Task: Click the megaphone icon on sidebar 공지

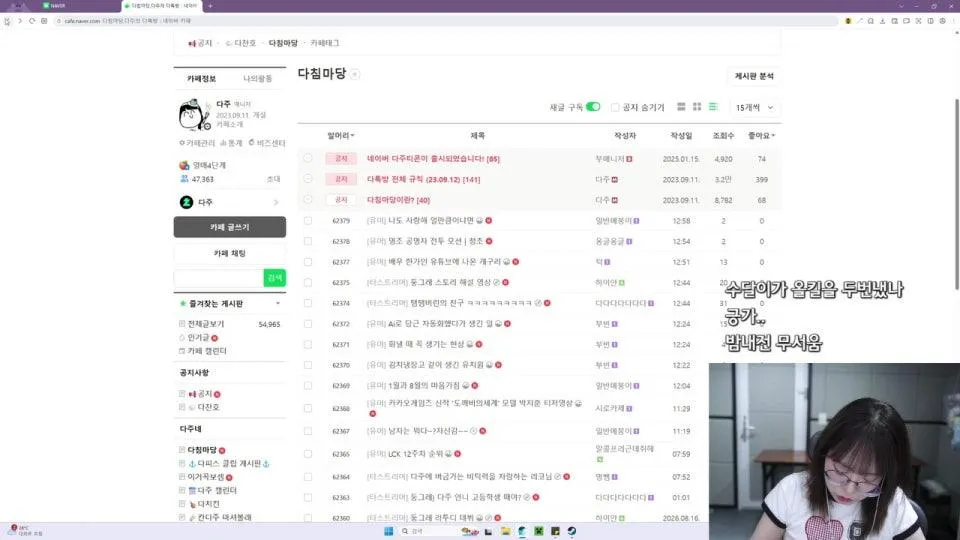Action: [x=192, y=394]
